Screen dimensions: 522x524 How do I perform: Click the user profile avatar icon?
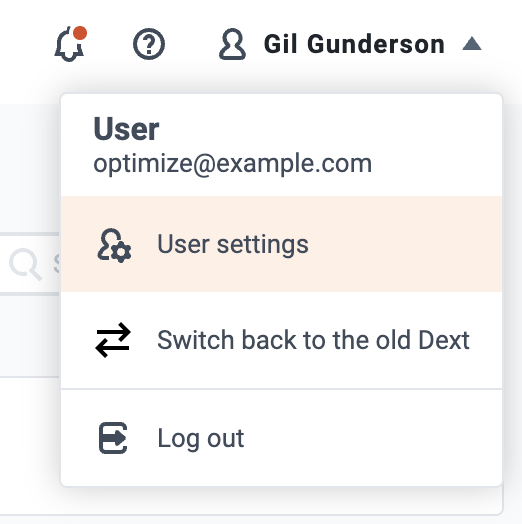point(232,44)
